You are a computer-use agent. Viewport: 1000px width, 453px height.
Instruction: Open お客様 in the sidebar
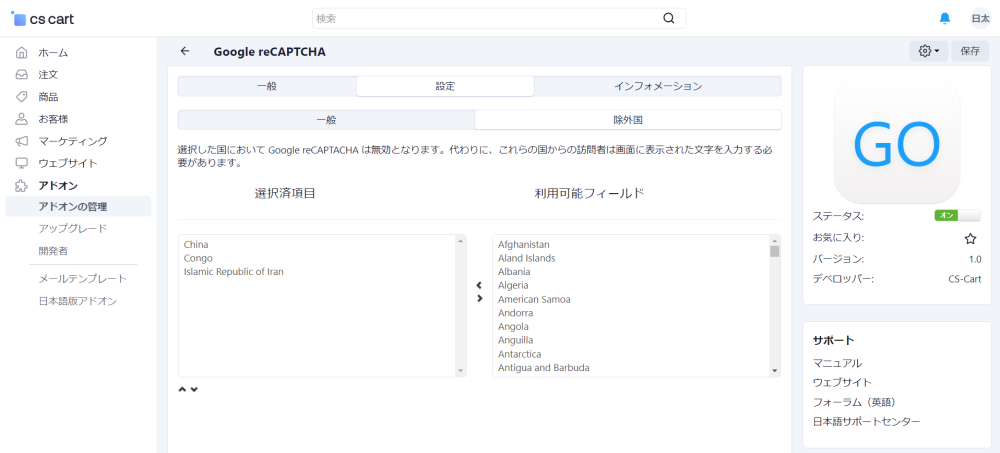point(53,119)
